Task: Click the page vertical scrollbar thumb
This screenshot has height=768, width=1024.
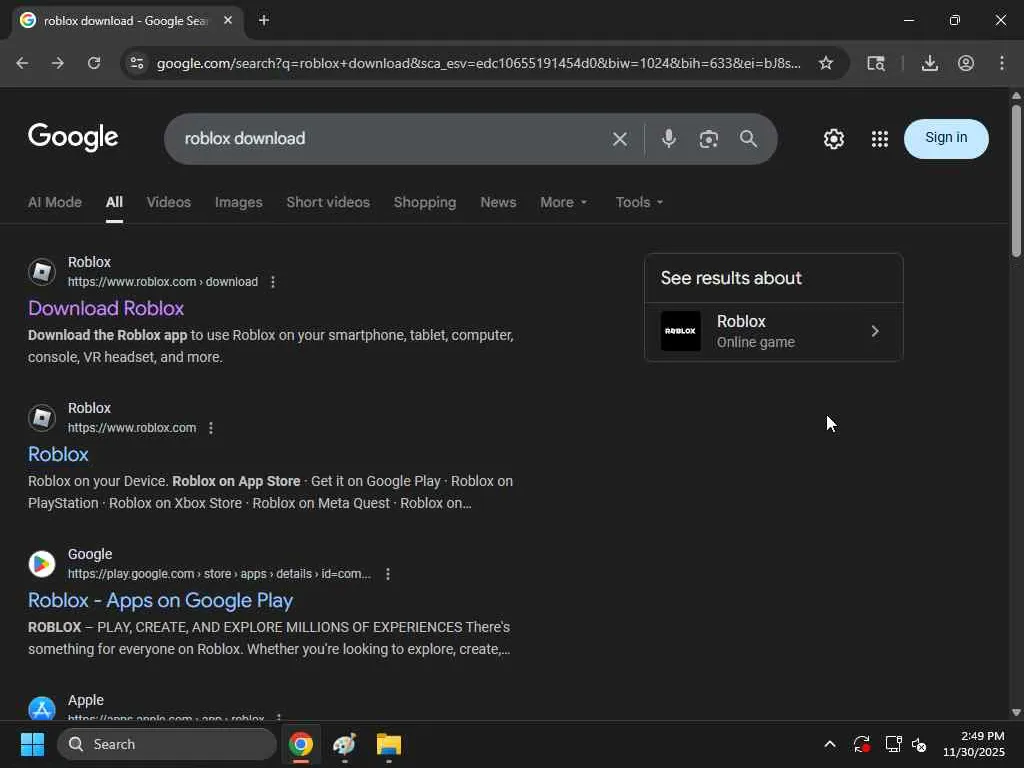Action: coord(1016,181)
